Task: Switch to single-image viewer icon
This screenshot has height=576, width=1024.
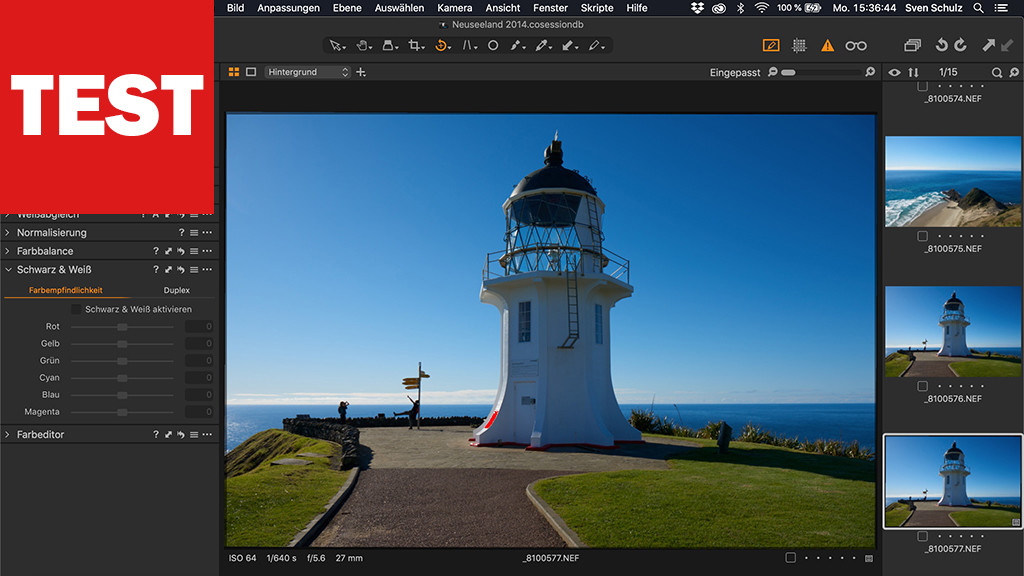Action: point(251,72)
